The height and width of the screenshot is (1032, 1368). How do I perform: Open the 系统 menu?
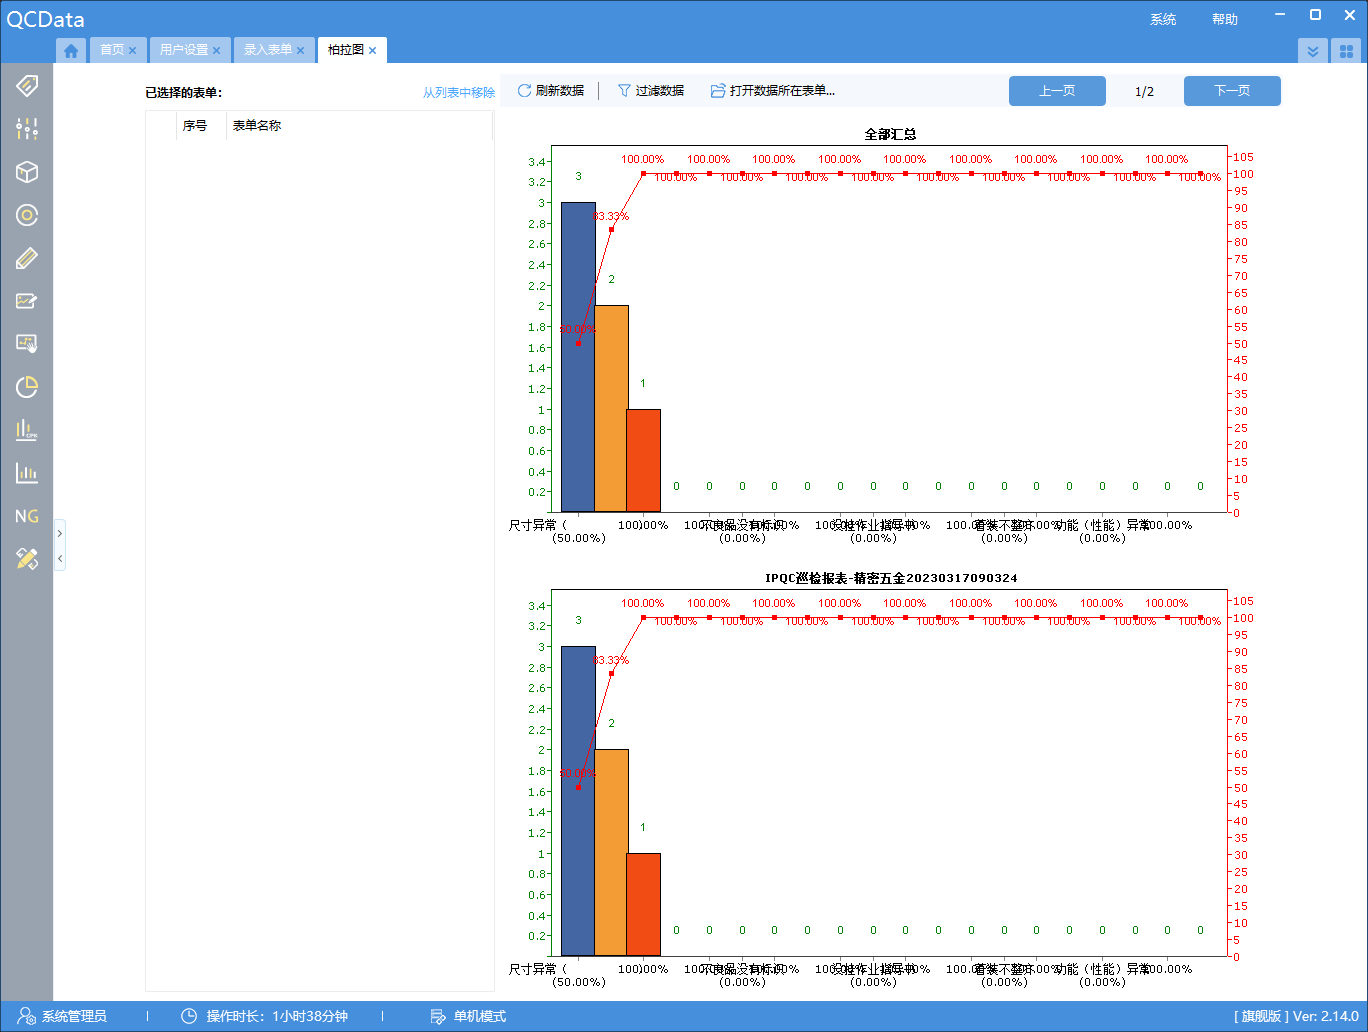(x=1162, y=20)
